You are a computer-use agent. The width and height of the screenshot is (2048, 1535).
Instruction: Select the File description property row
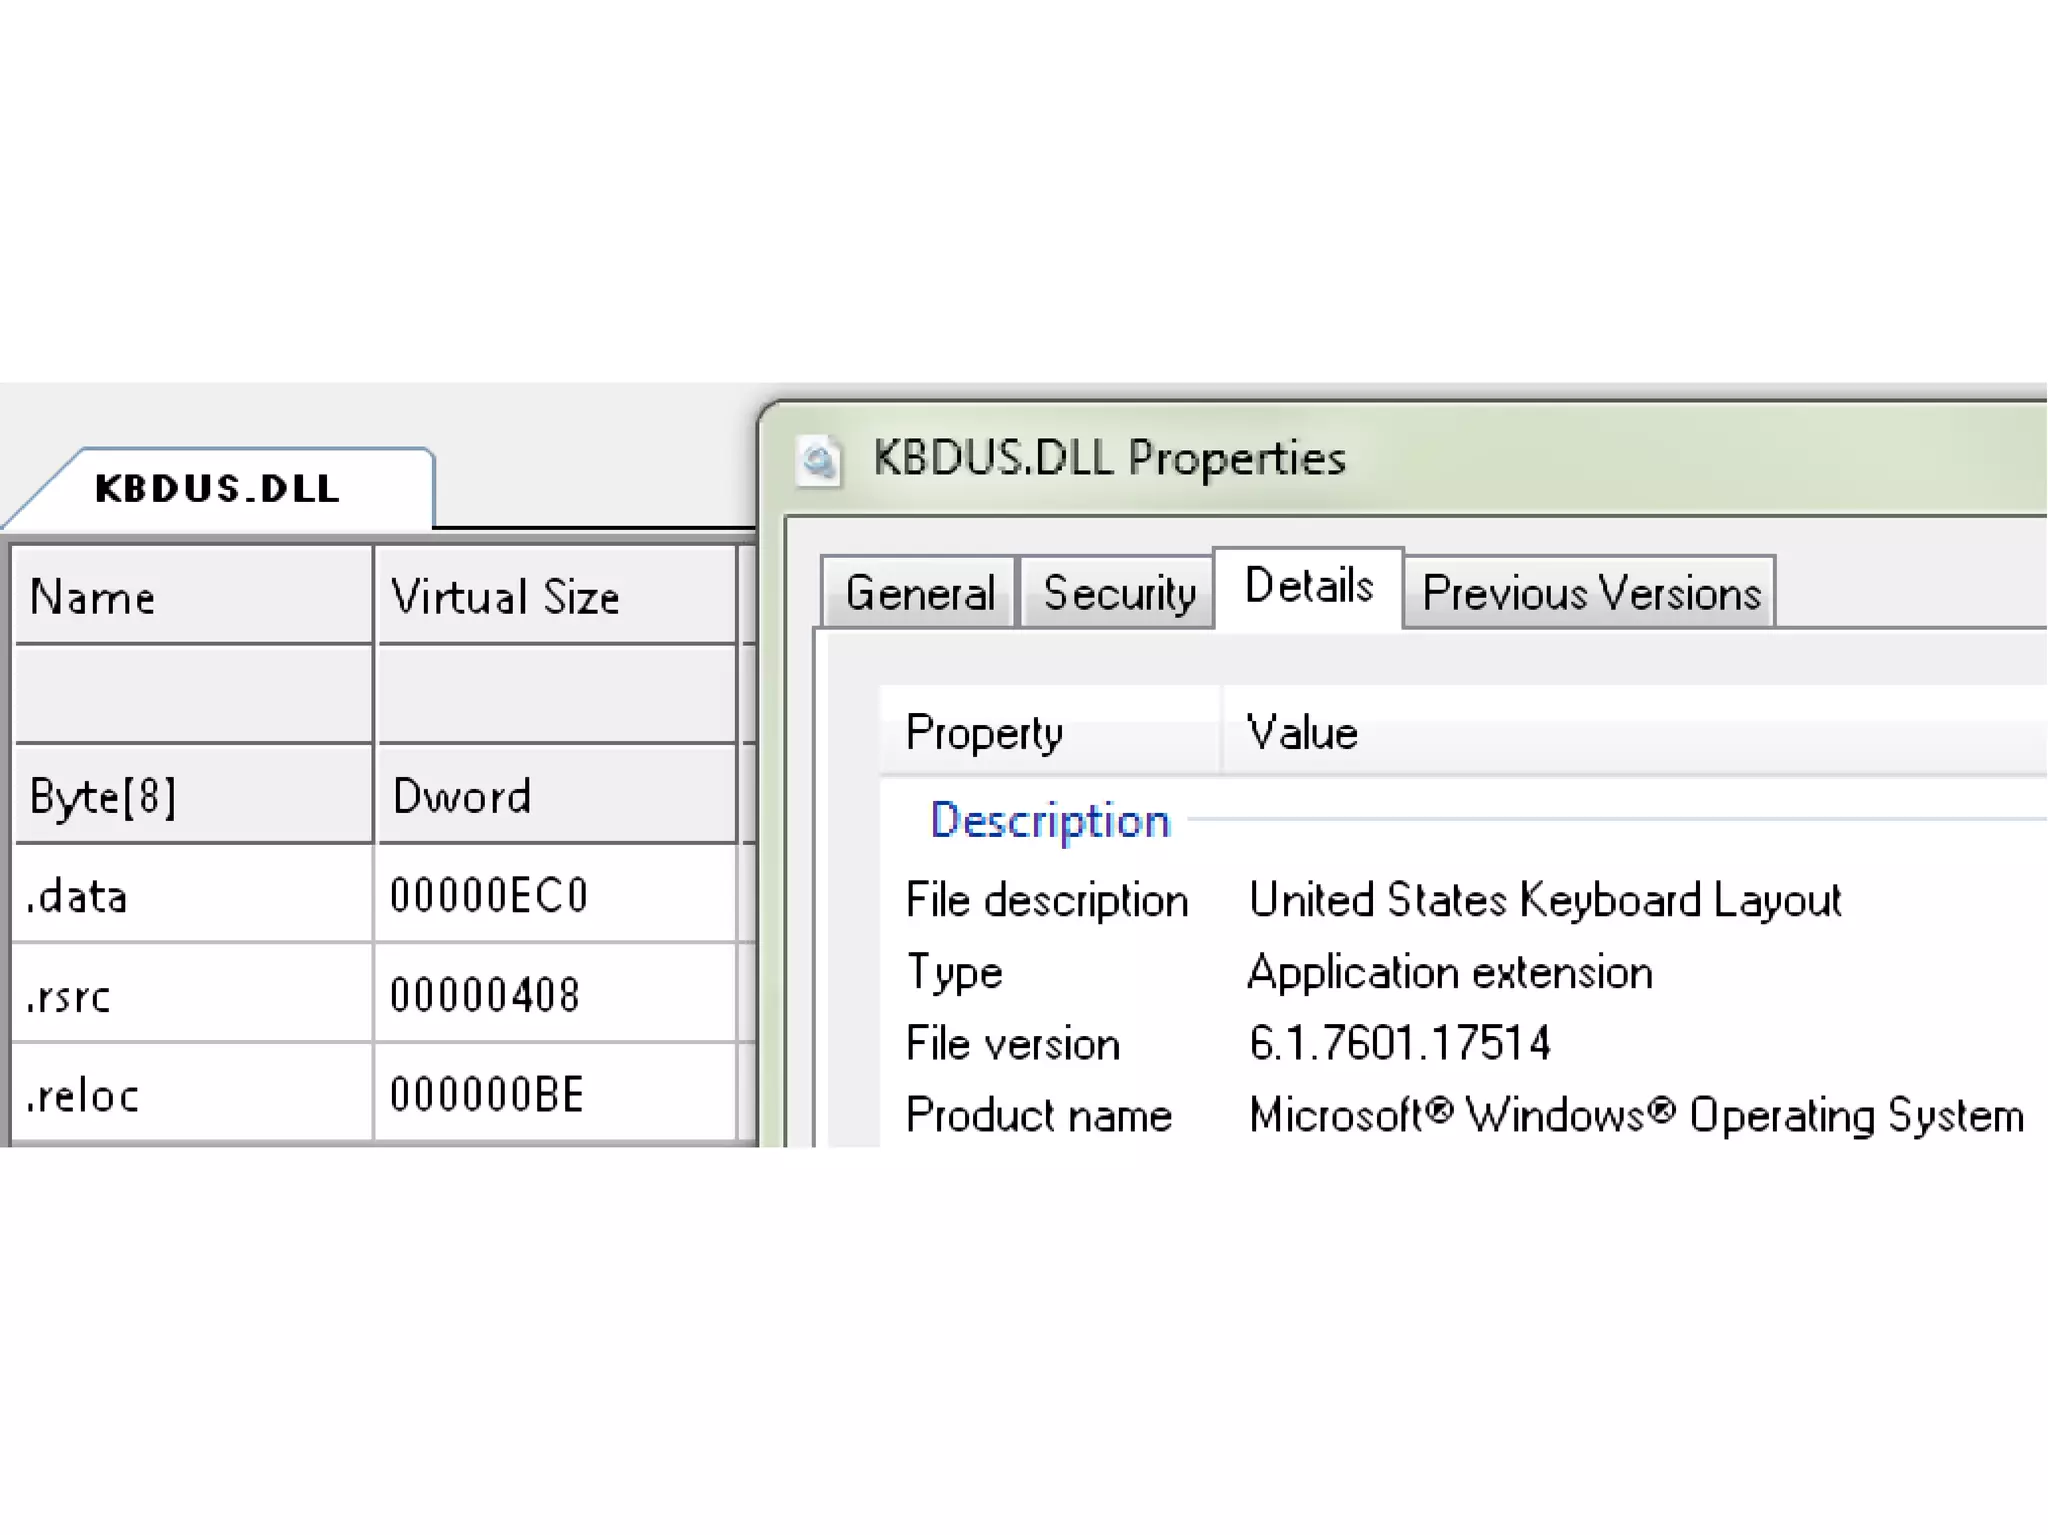1046,900
